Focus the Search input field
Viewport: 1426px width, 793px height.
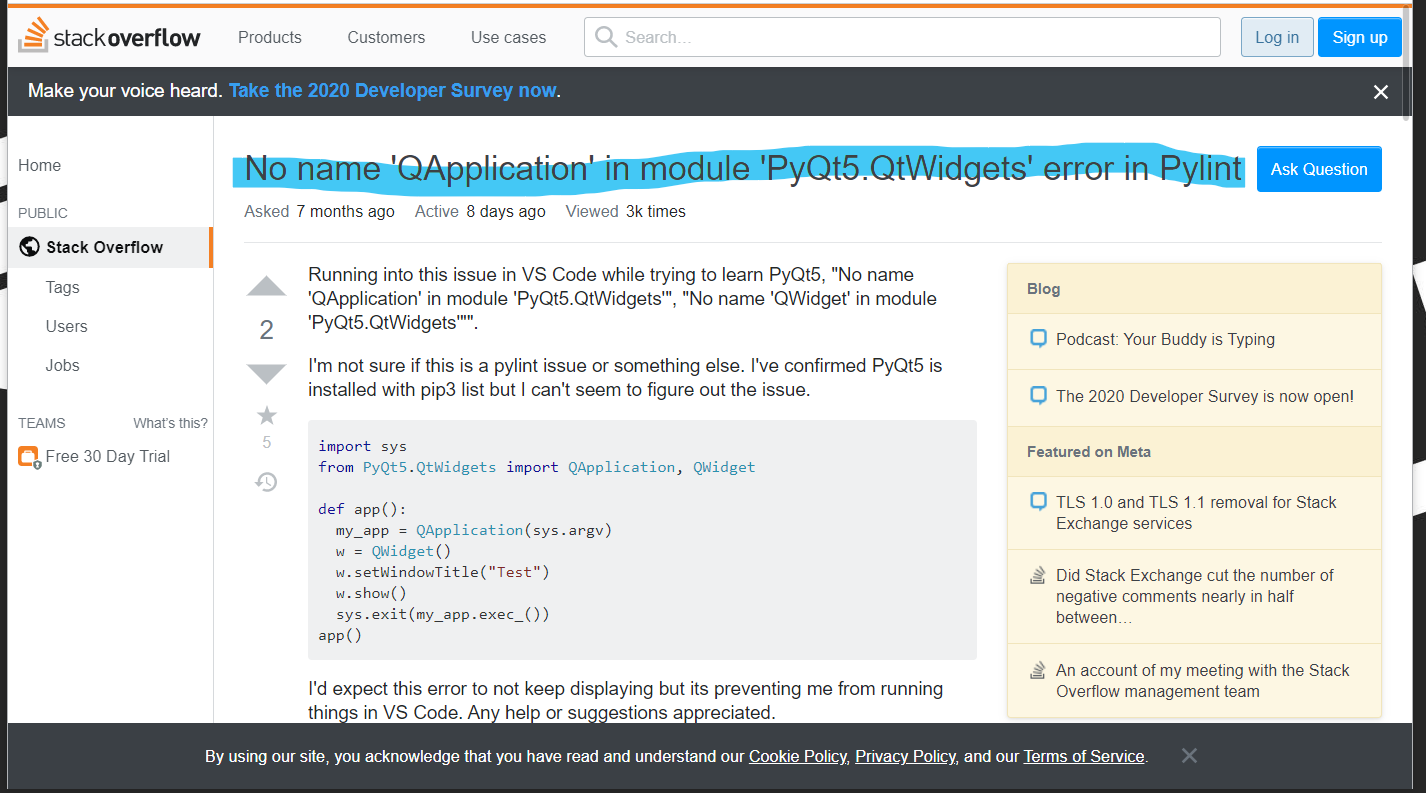click(902, 37)
